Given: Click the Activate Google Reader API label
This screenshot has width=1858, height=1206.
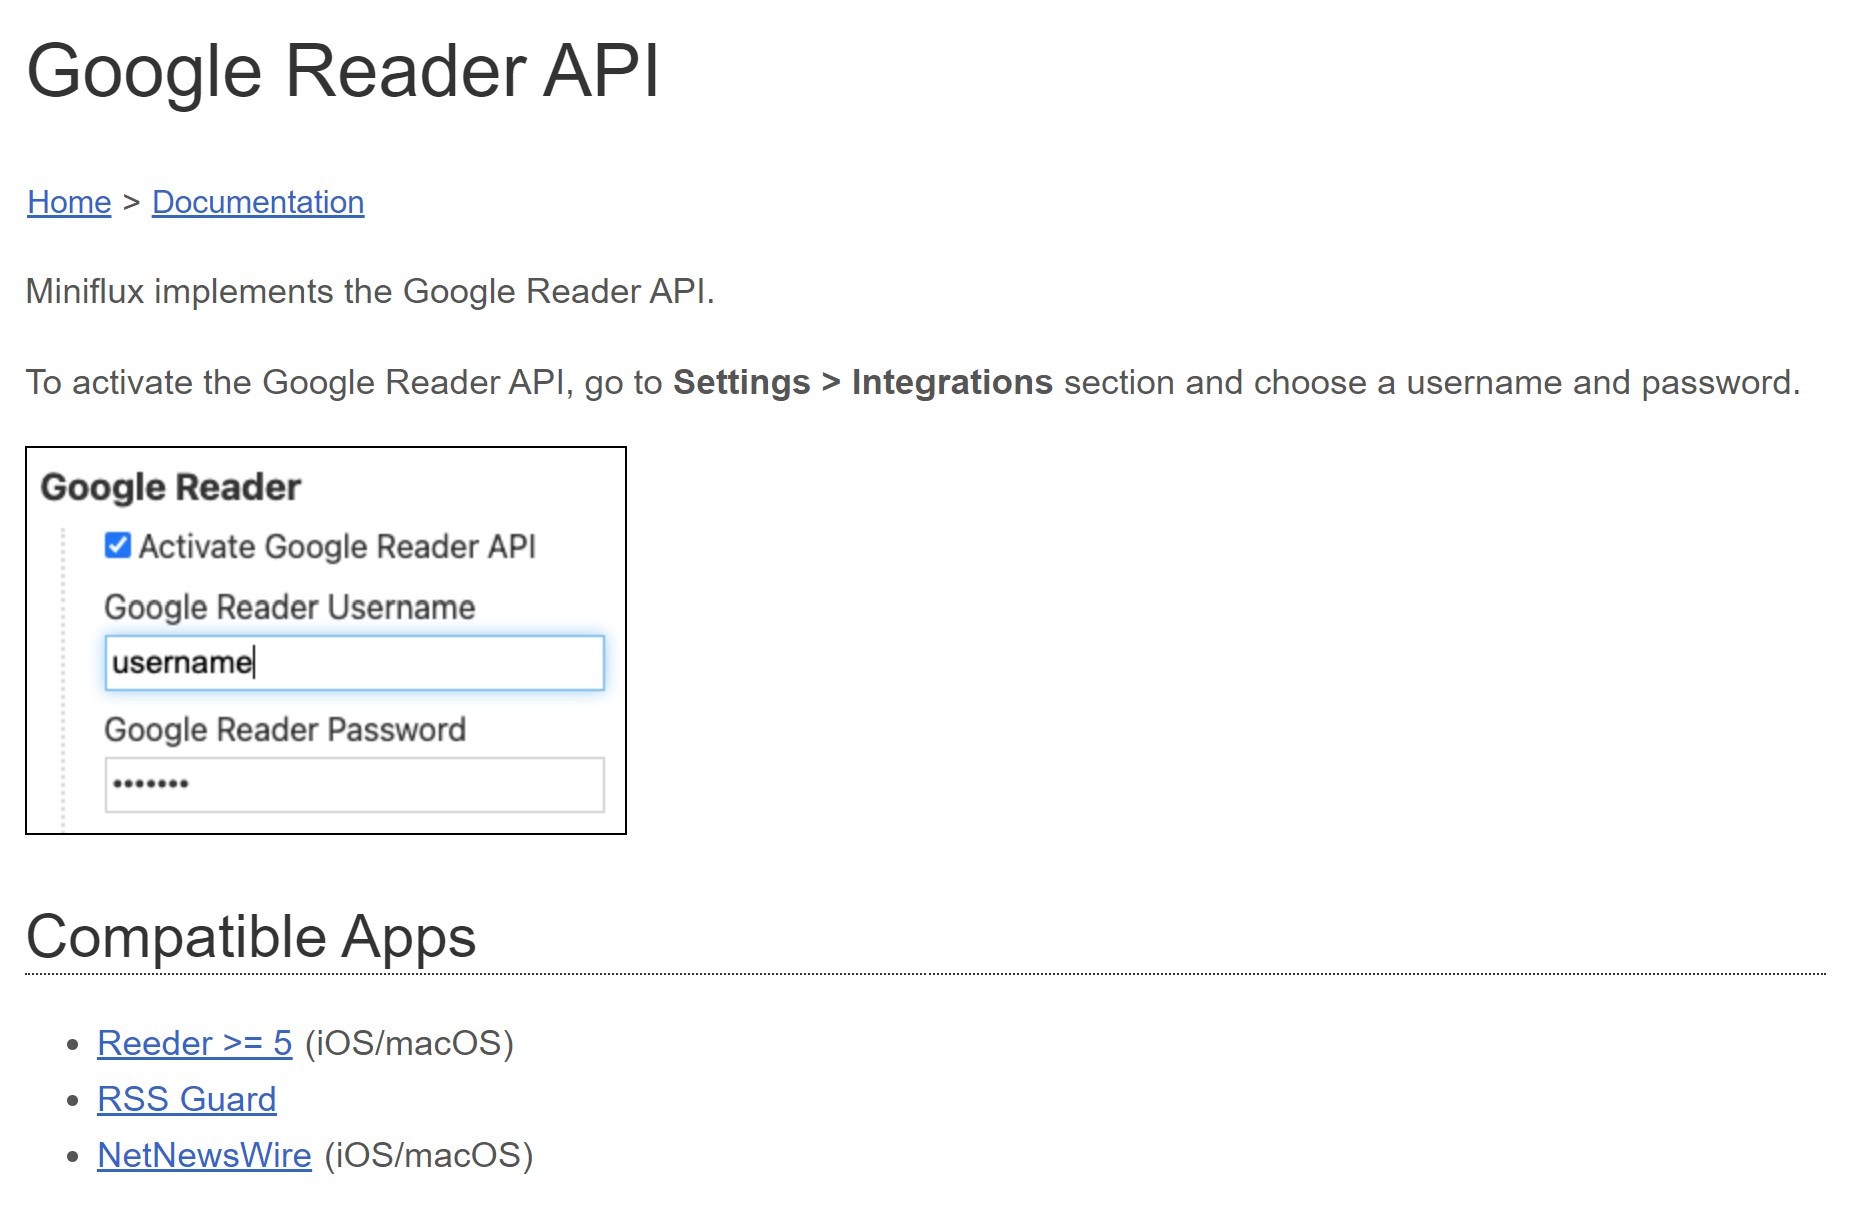Looking at the screenshot, I should tap(337, 546).
